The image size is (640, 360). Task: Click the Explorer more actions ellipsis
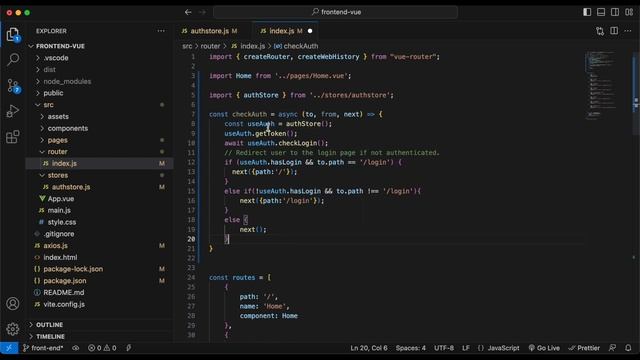[x=161, y=31]
